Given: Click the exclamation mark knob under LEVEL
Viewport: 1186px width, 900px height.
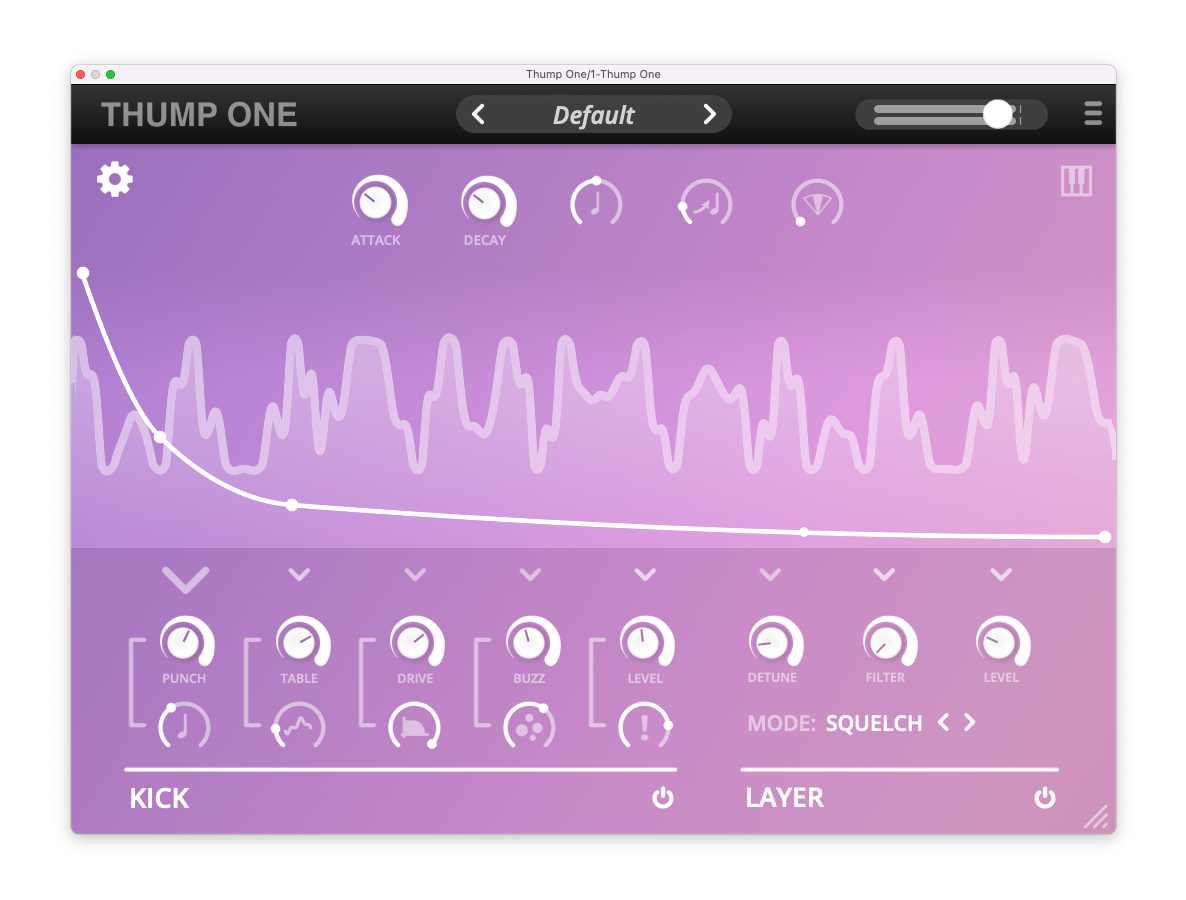Looking at the screenshot, I should 645,725.
